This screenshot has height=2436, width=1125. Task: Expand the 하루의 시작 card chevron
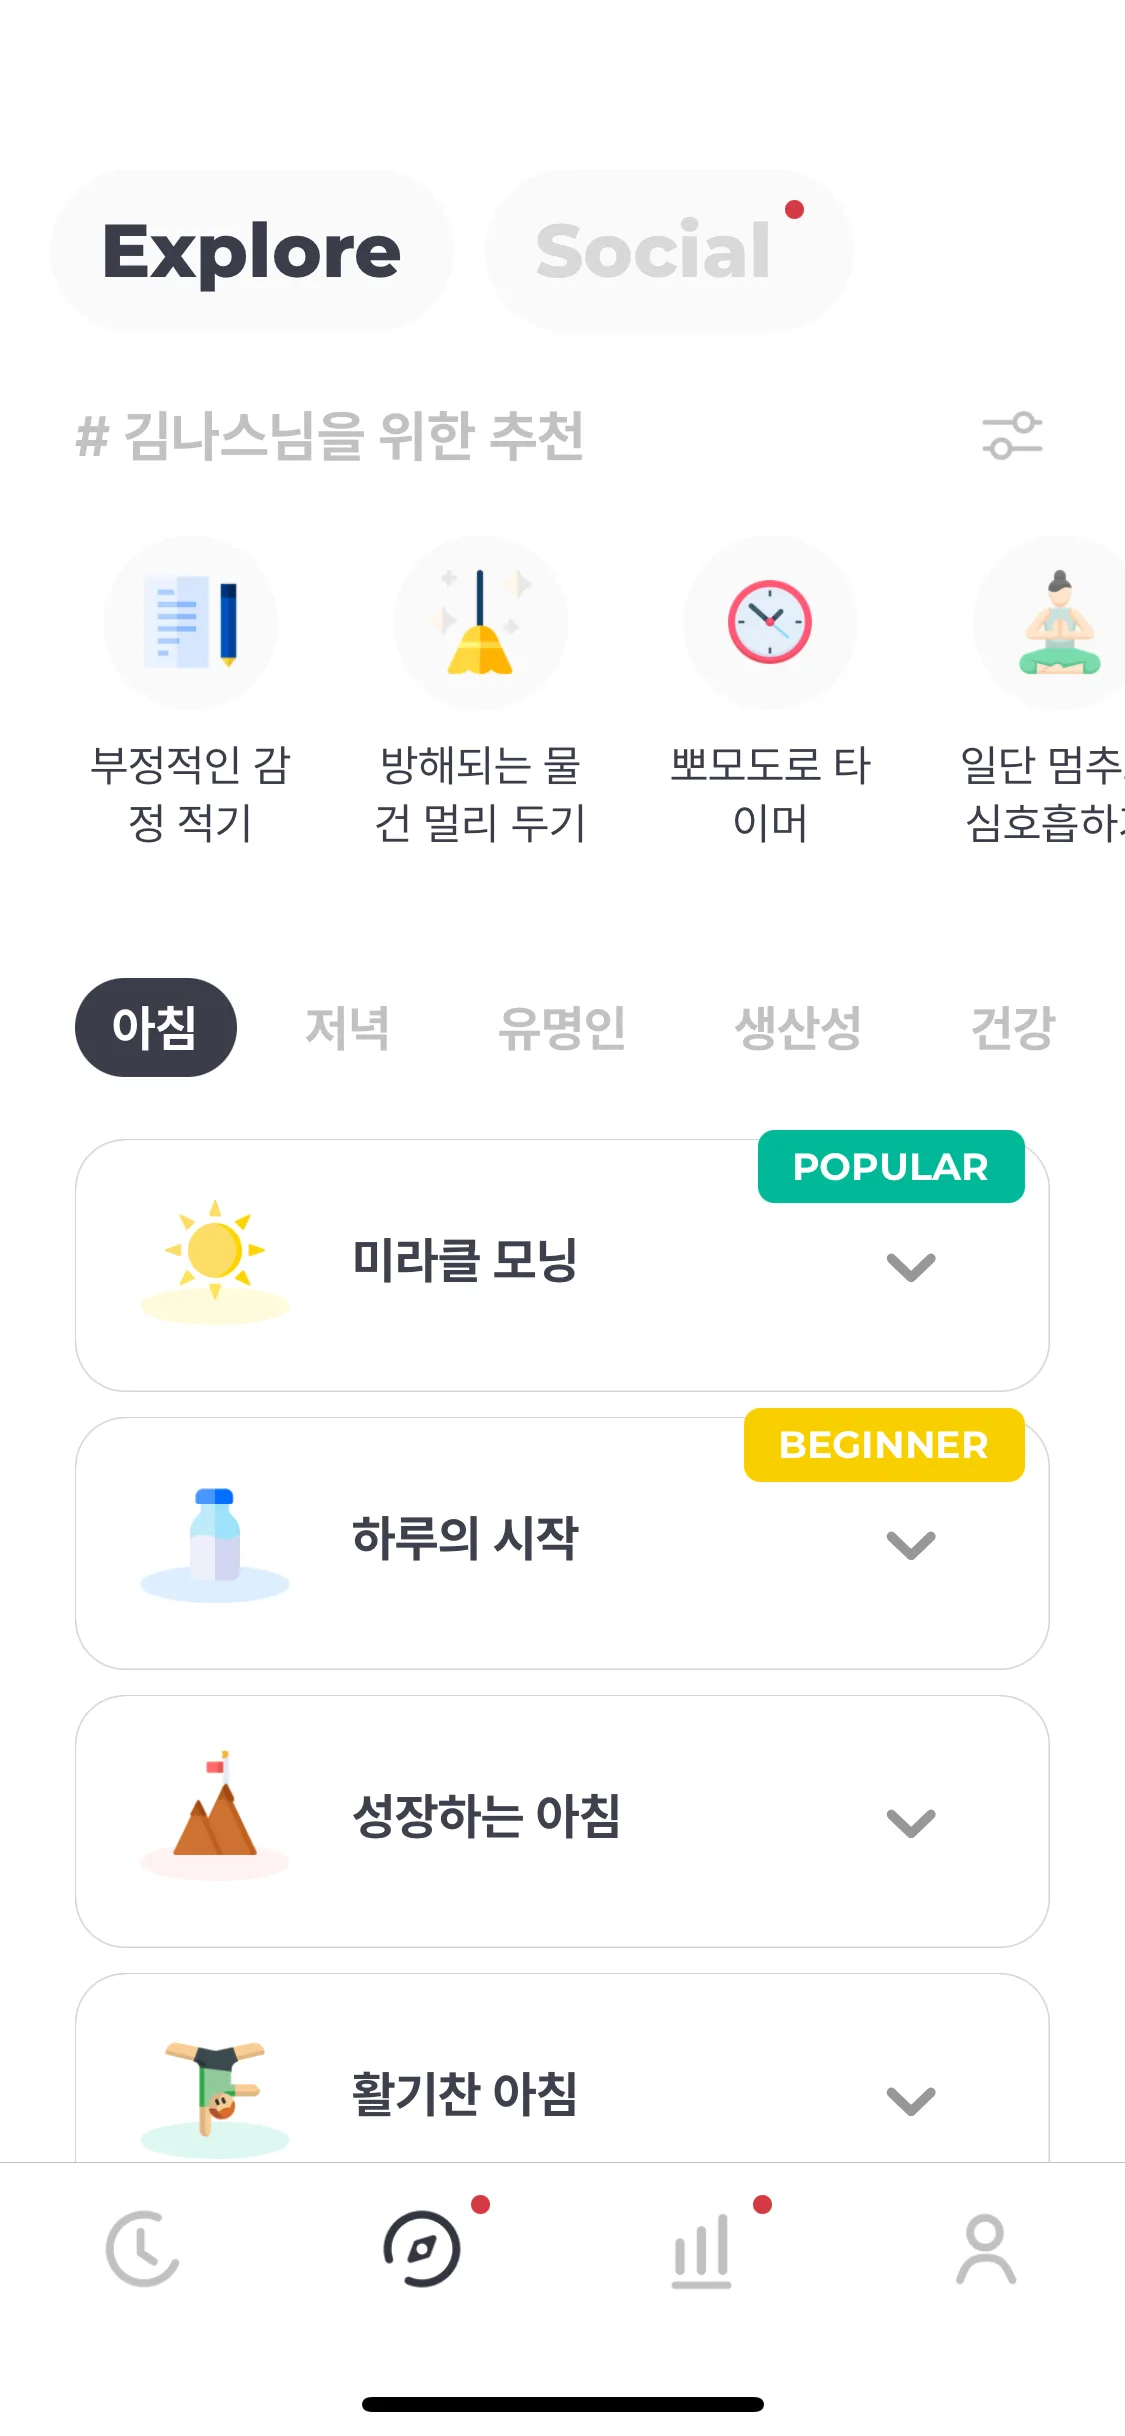911,1545
